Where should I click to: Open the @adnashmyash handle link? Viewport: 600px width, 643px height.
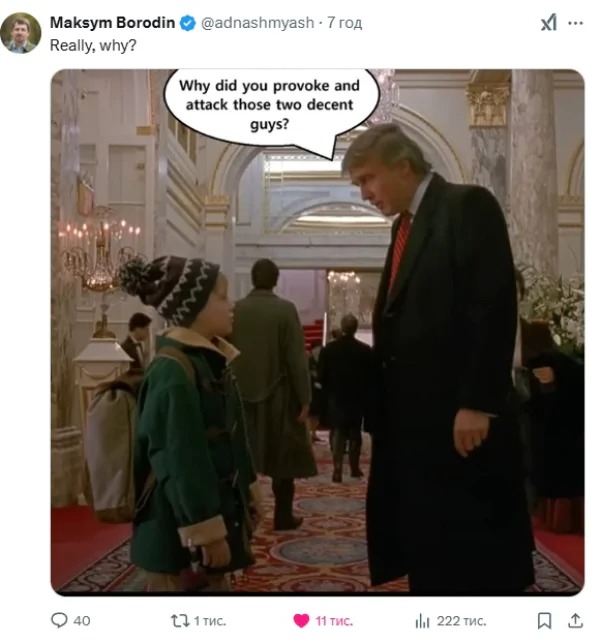pos(257,23)
